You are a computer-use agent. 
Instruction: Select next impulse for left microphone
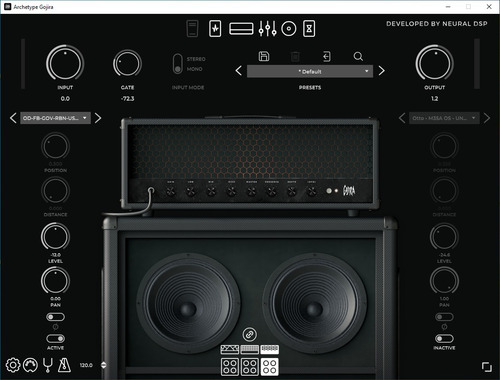tap(98, 118)
